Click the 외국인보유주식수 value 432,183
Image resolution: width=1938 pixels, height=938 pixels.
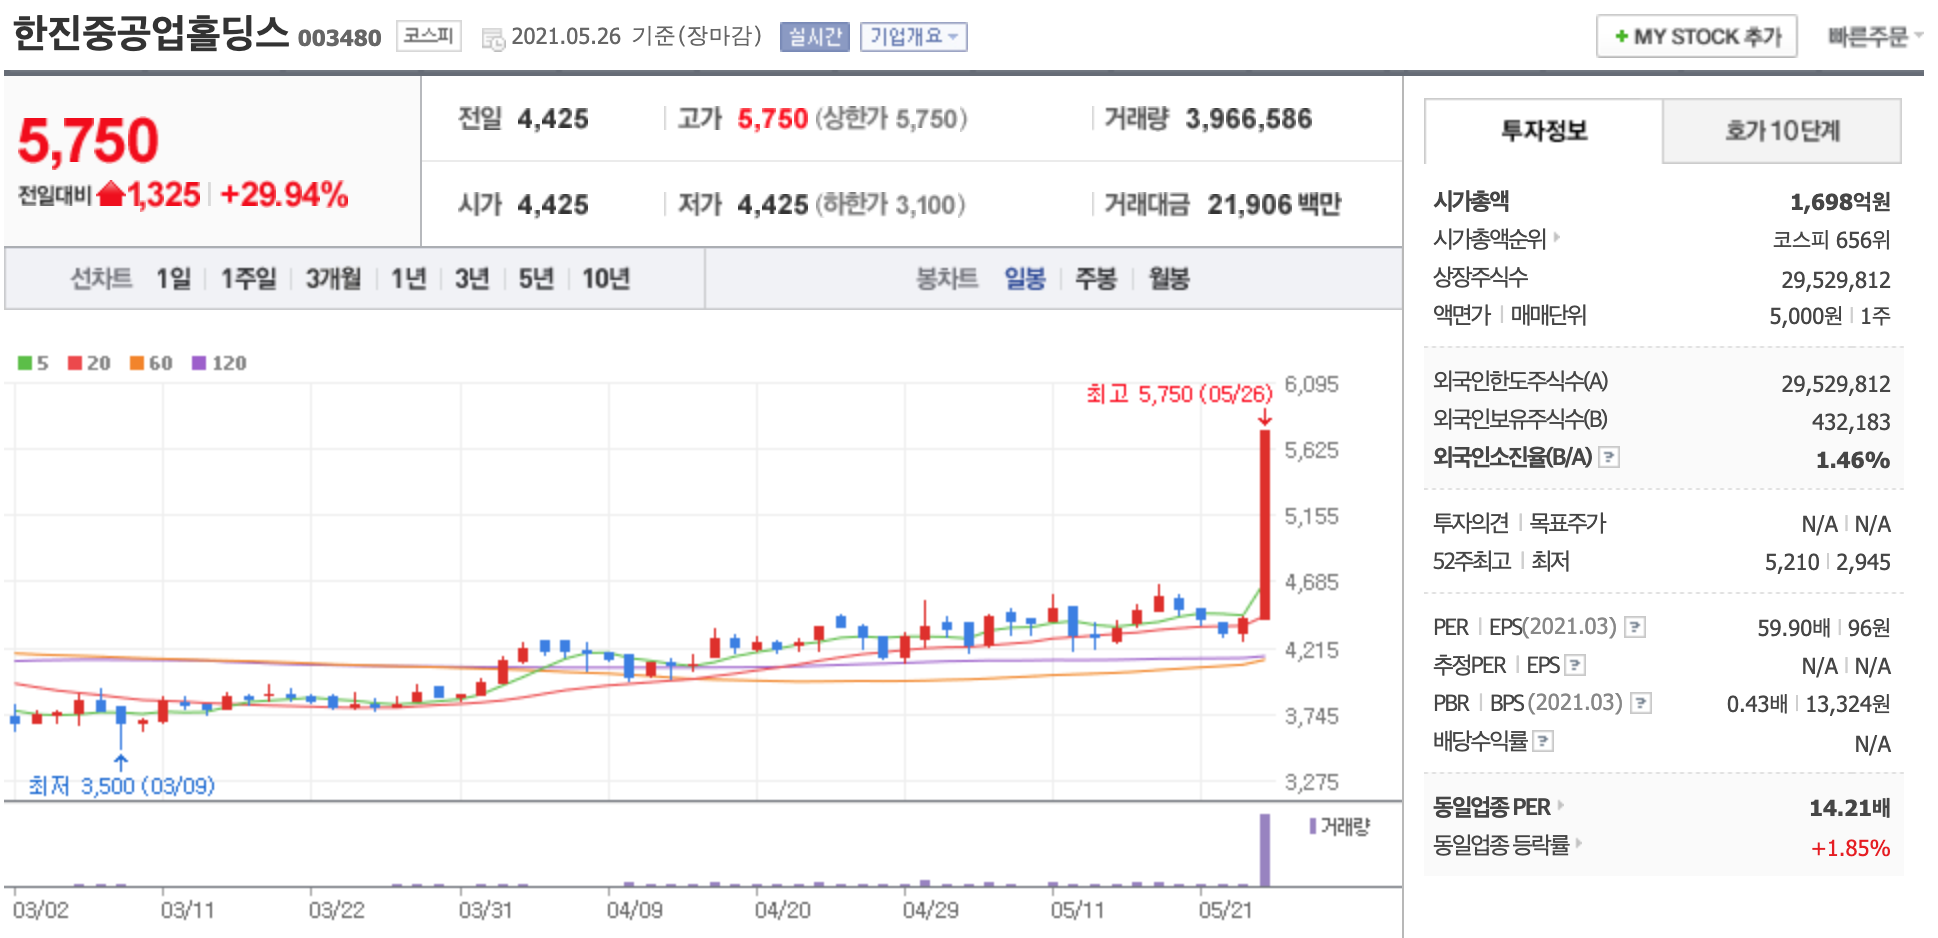[x=1851, y=422]
